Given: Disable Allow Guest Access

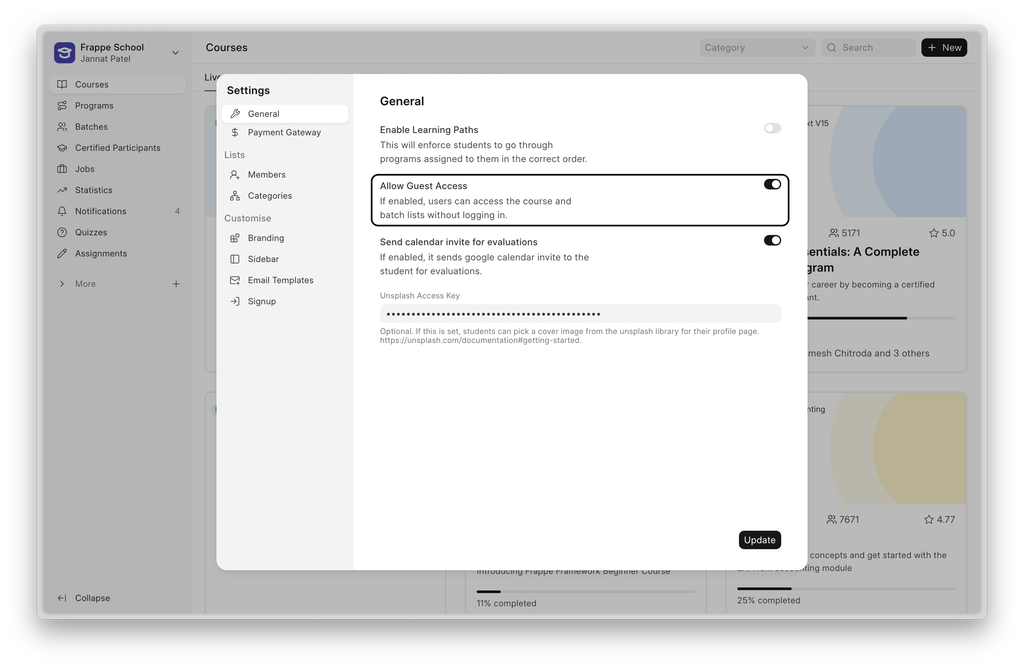Looking at the screenshot, I should pyautogui.click(x=771, y=184).
